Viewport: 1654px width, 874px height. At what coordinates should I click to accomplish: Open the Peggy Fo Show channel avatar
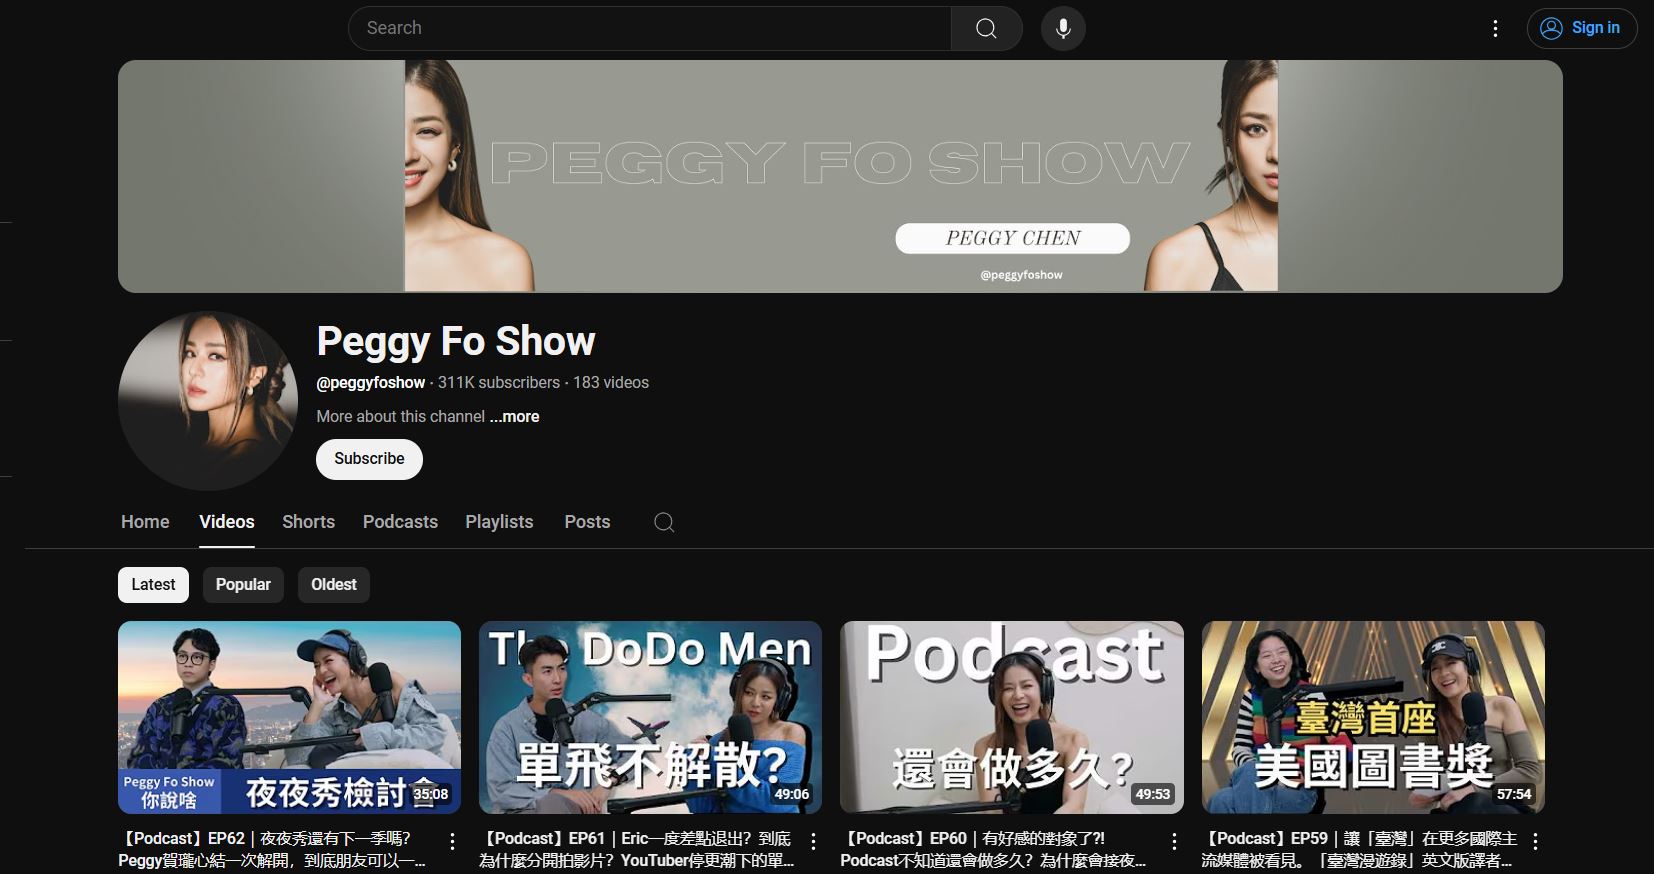[x=208, y=401]
